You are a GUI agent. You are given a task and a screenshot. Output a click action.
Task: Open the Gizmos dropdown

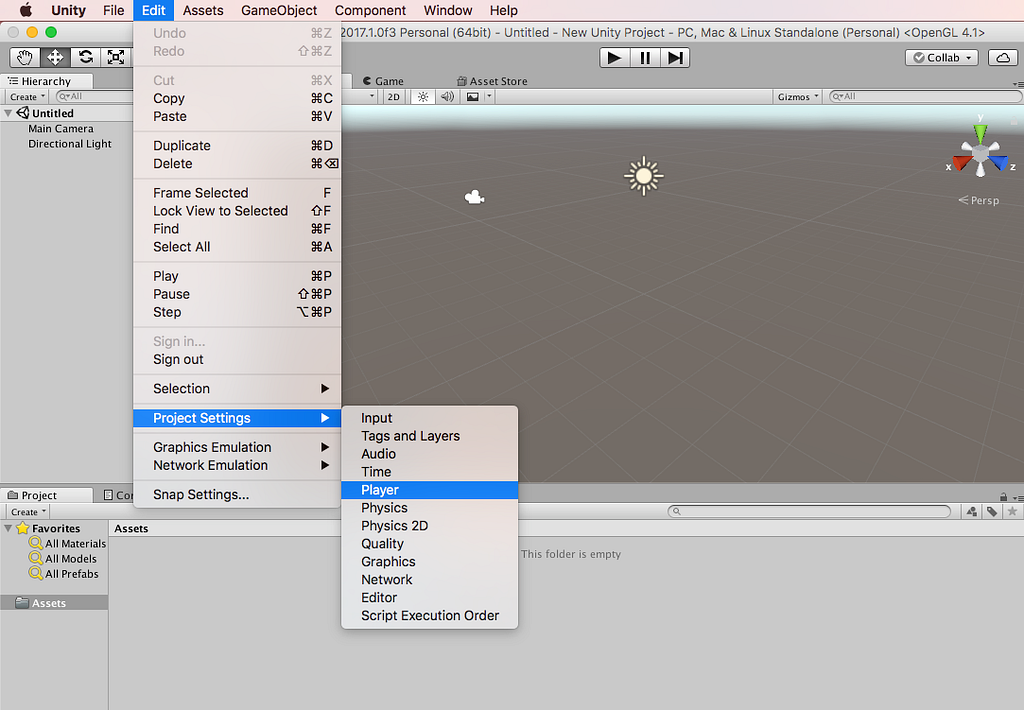pyautogui.click(x=797, y=97)
